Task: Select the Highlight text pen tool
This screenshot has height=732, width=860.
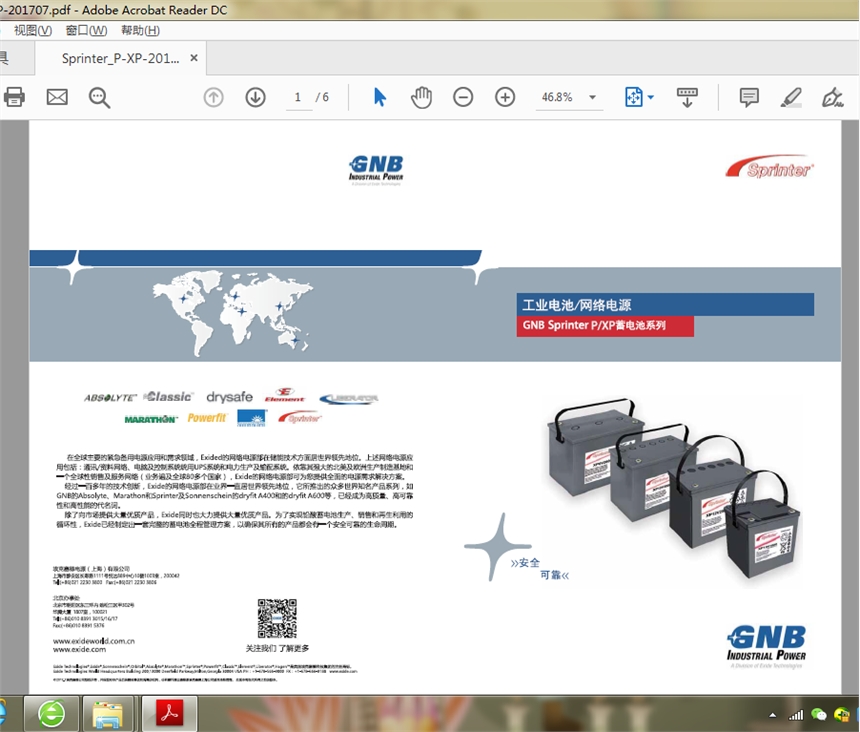Action: (x=791, y=97)
